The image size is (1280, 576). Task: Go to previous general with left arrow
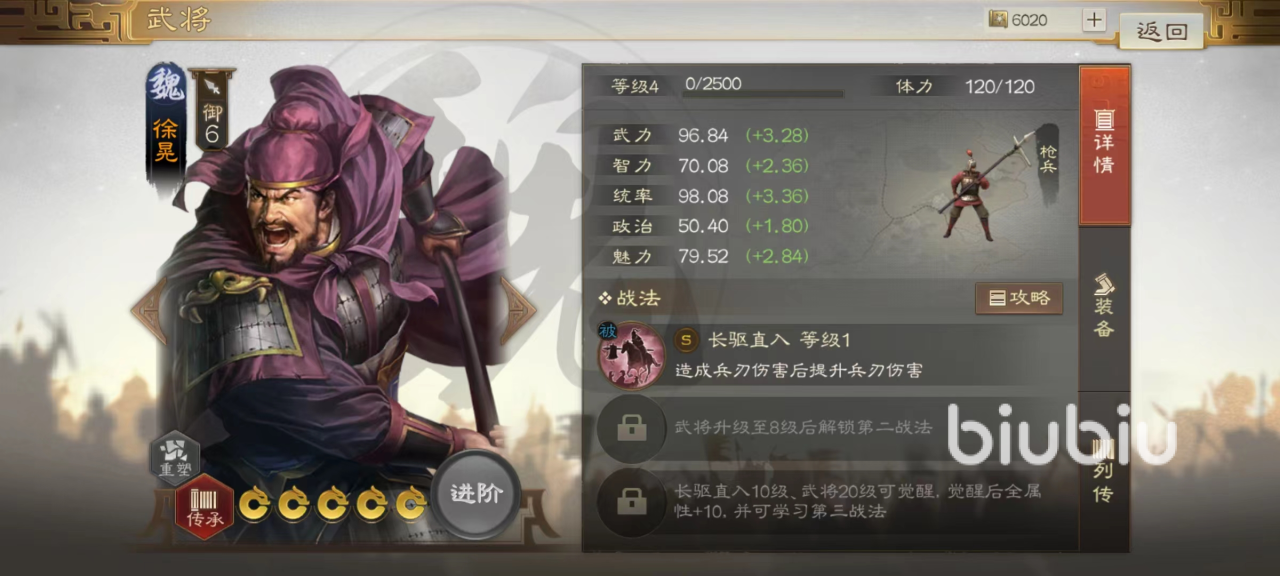tap(148, 310)
